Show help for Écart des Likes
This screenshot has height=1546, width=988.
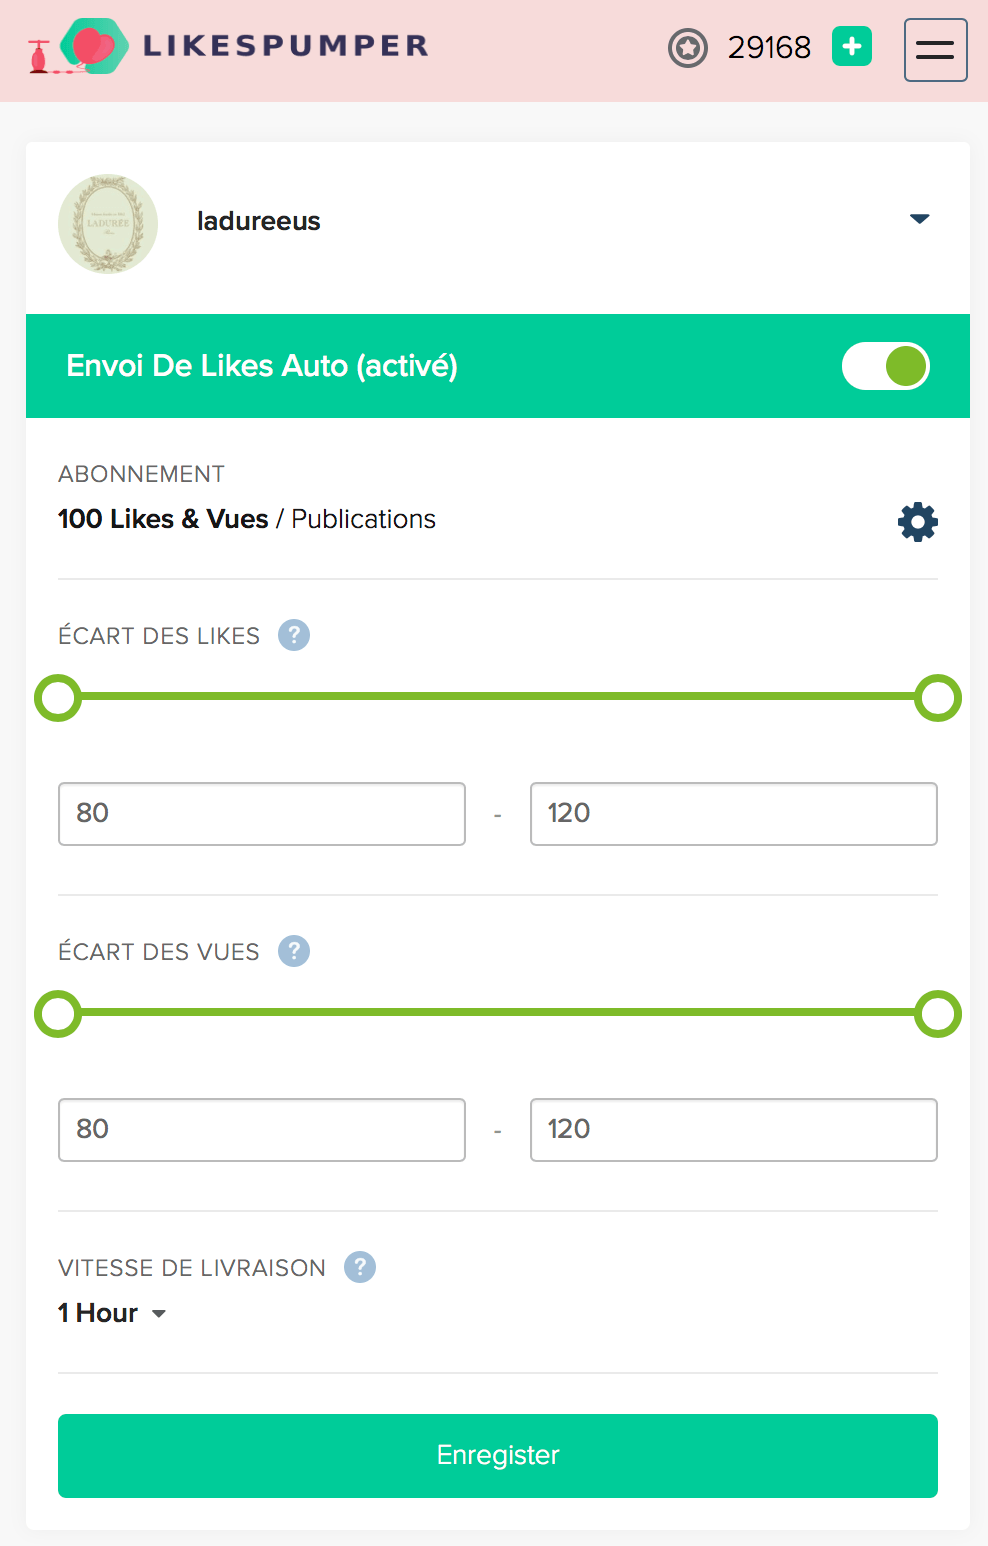pos(294,635)
